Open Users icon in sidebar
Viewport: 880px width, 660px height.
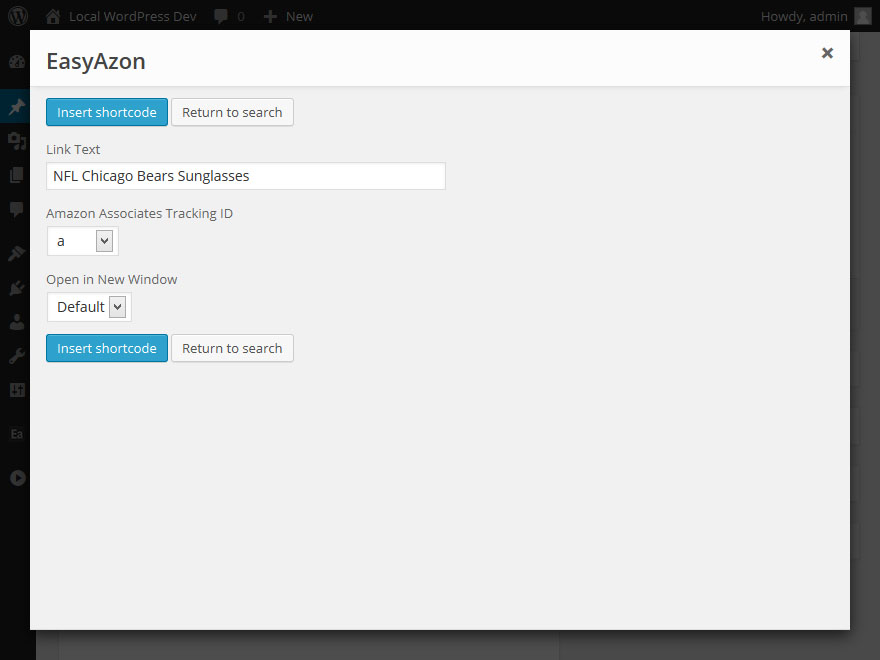click(17, 322)
